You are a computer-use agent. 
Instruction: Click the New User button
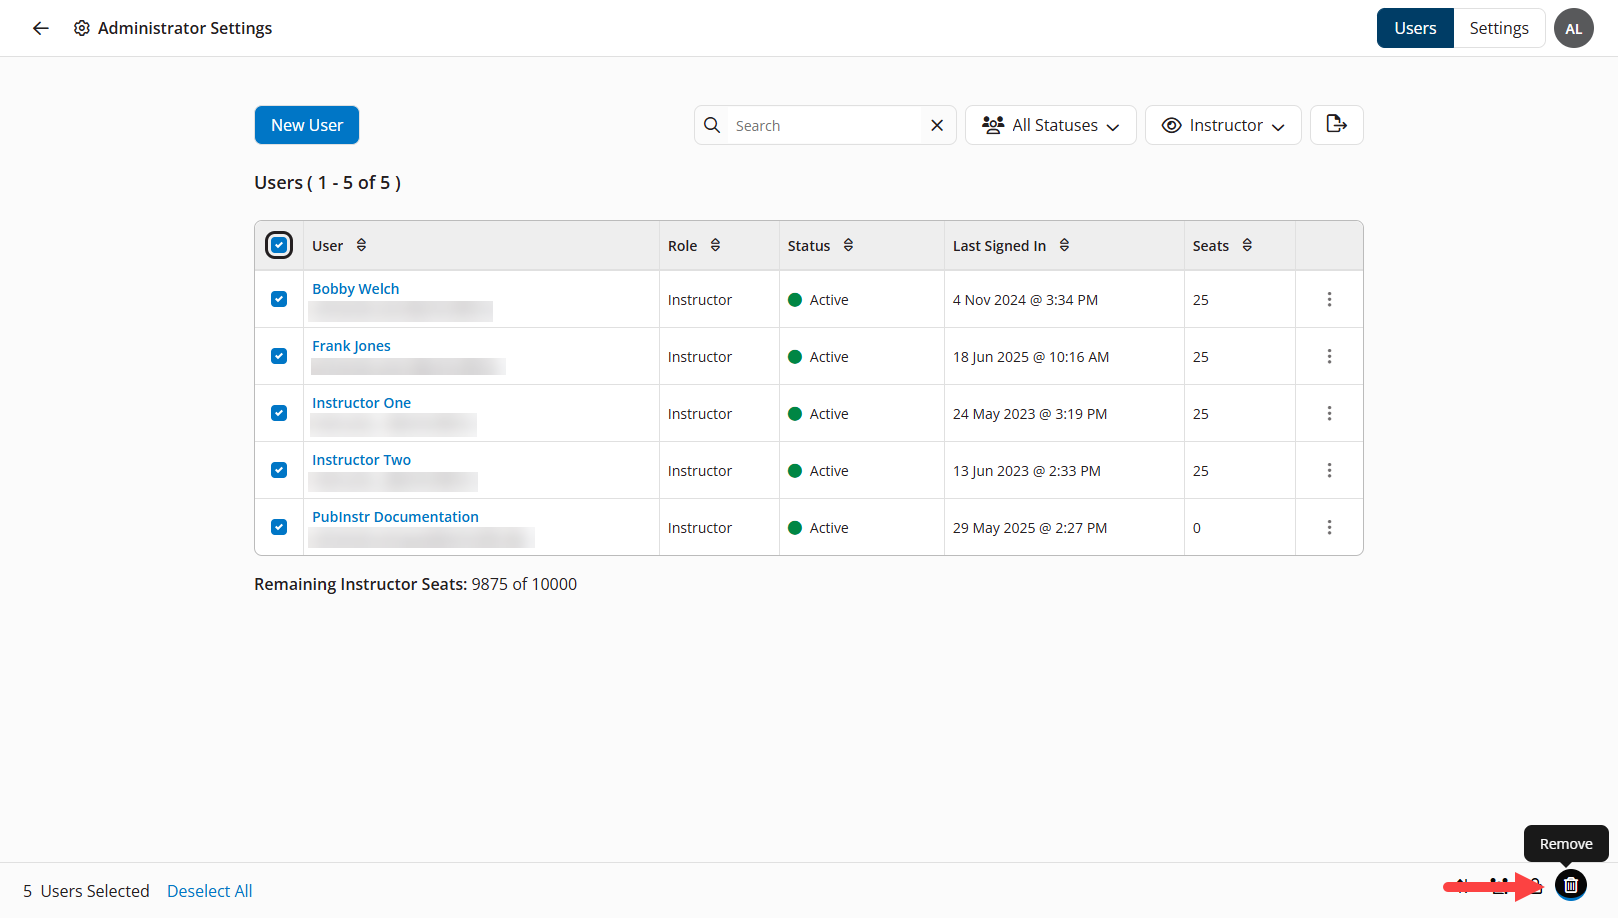[306, 125]
